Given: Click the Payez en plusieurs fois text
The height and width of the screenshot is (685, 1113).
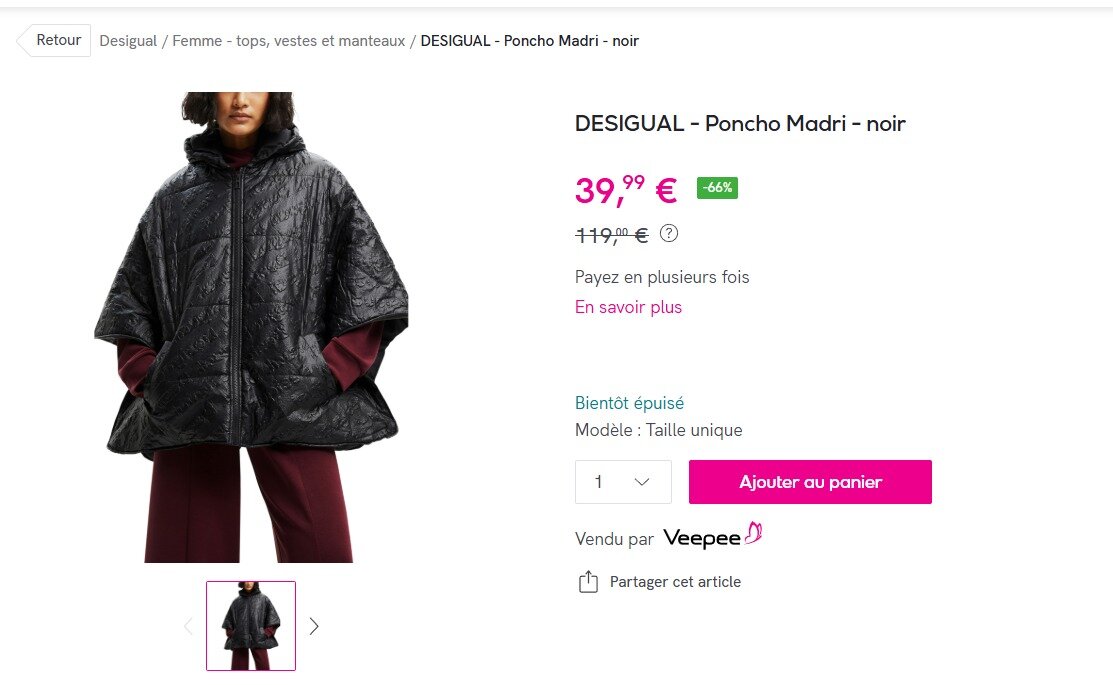Looking at the screenshot, I should [662, 277].
